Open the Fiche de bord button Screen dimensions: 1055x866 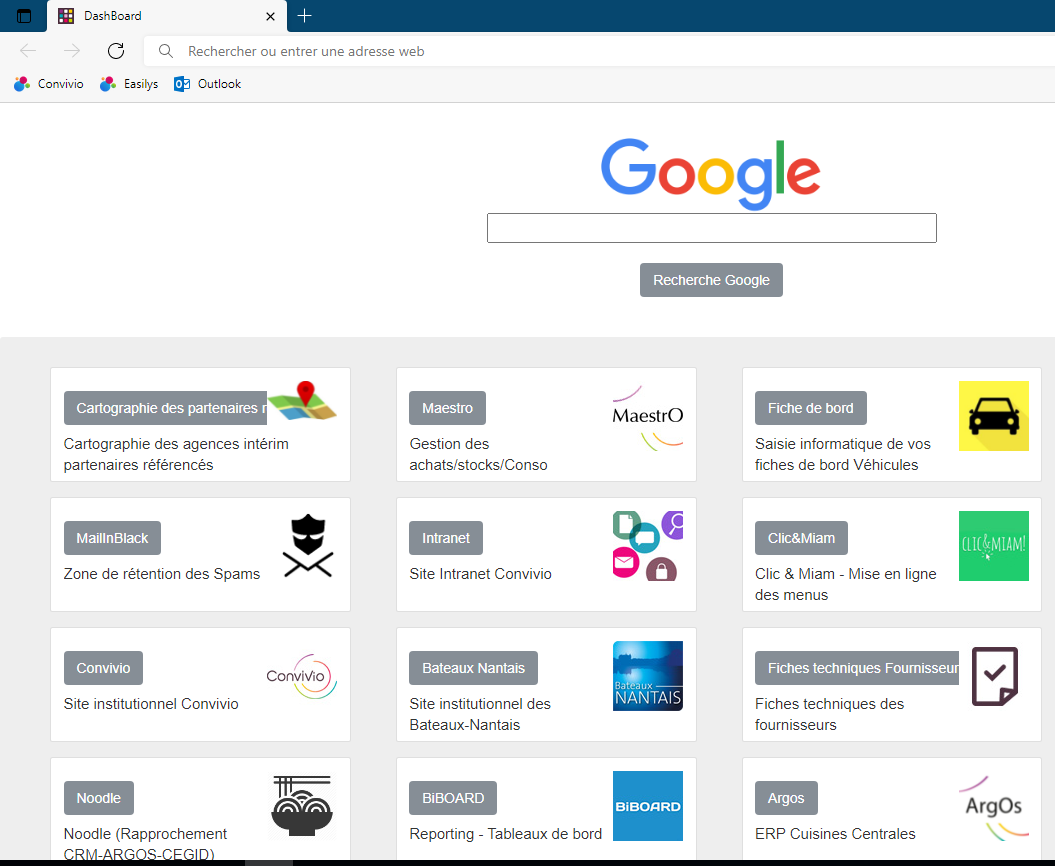coord(810,408)
